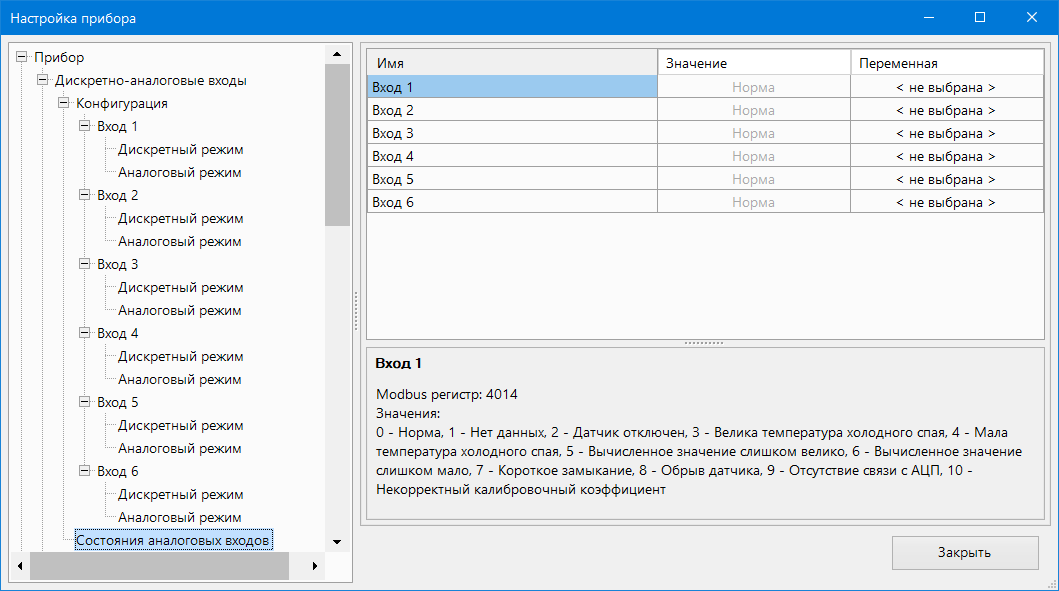Screen dimensions: 1059x591
Task: Collapse the Вход 4 tree node
Action: pos(85,334)
